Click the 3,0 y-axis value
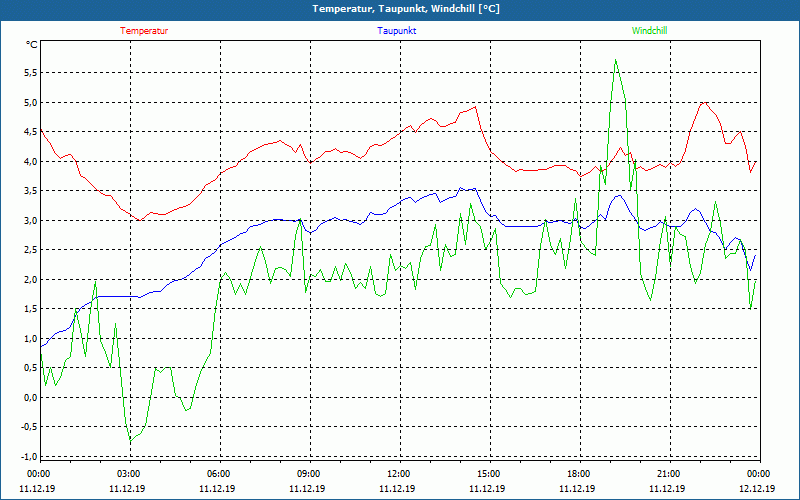 point(31,220)
